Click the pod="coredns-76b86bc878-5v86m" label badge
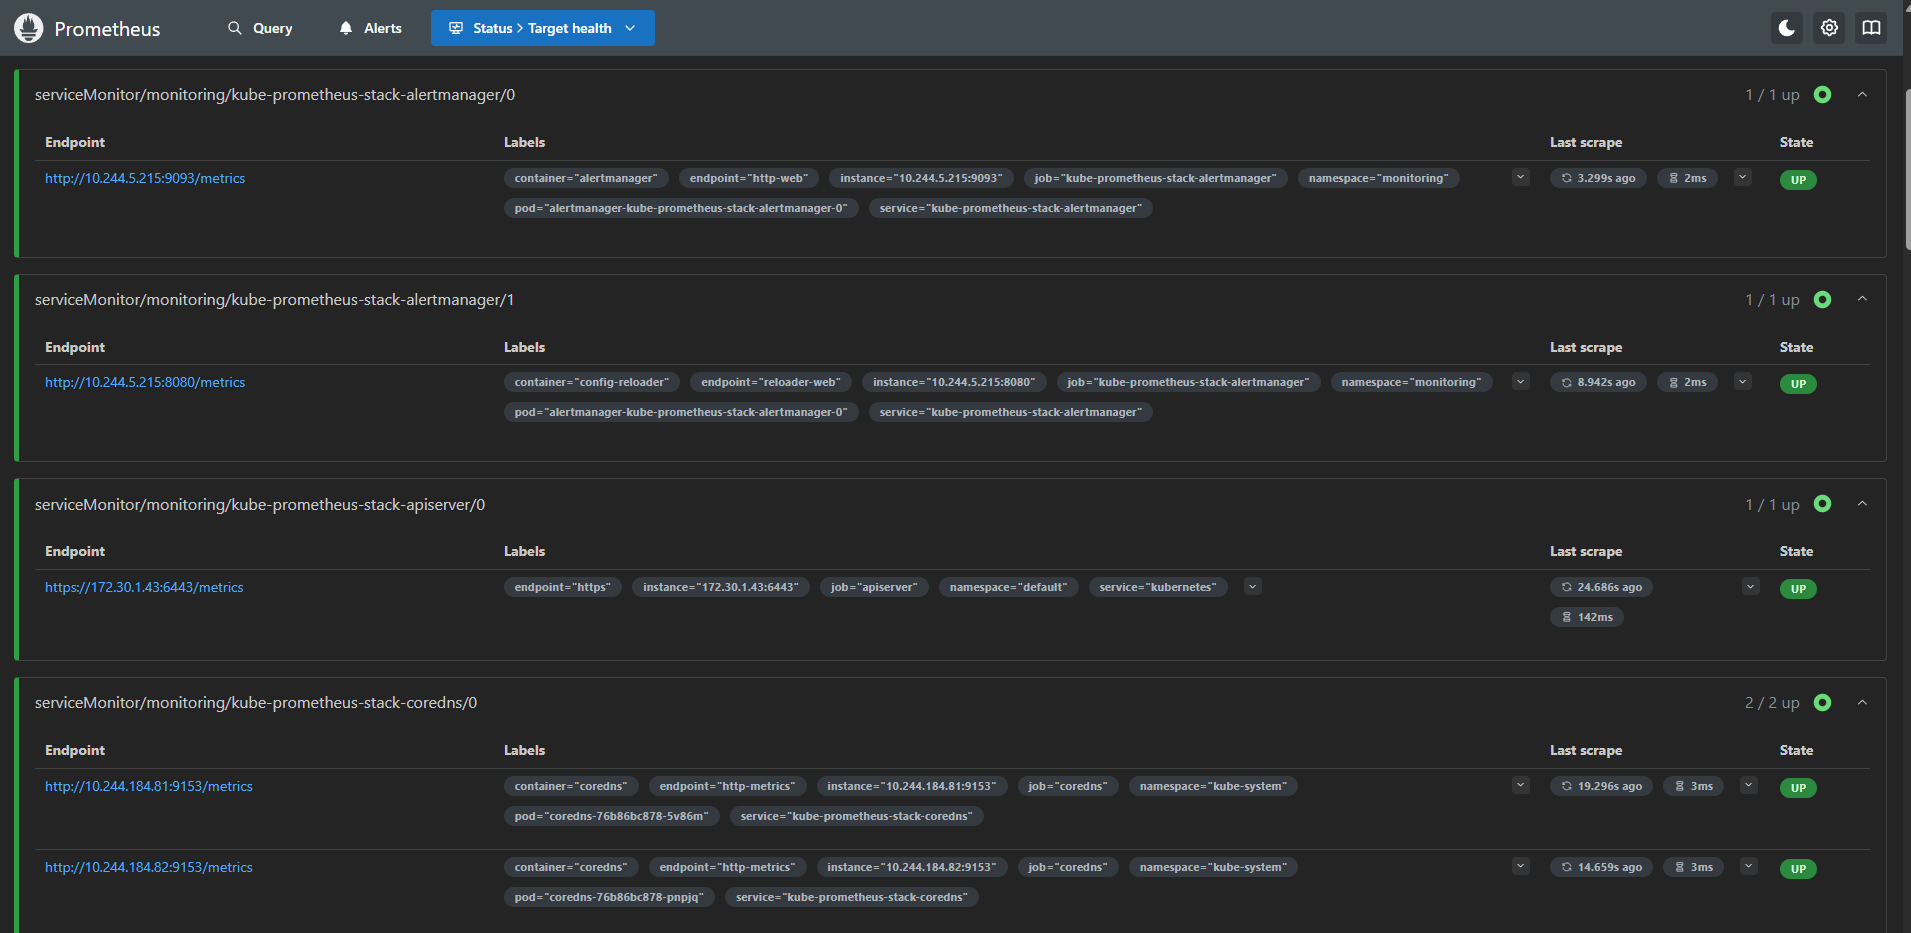The width and height of the screenshot is (1911, 933). [x=611, y=816]
